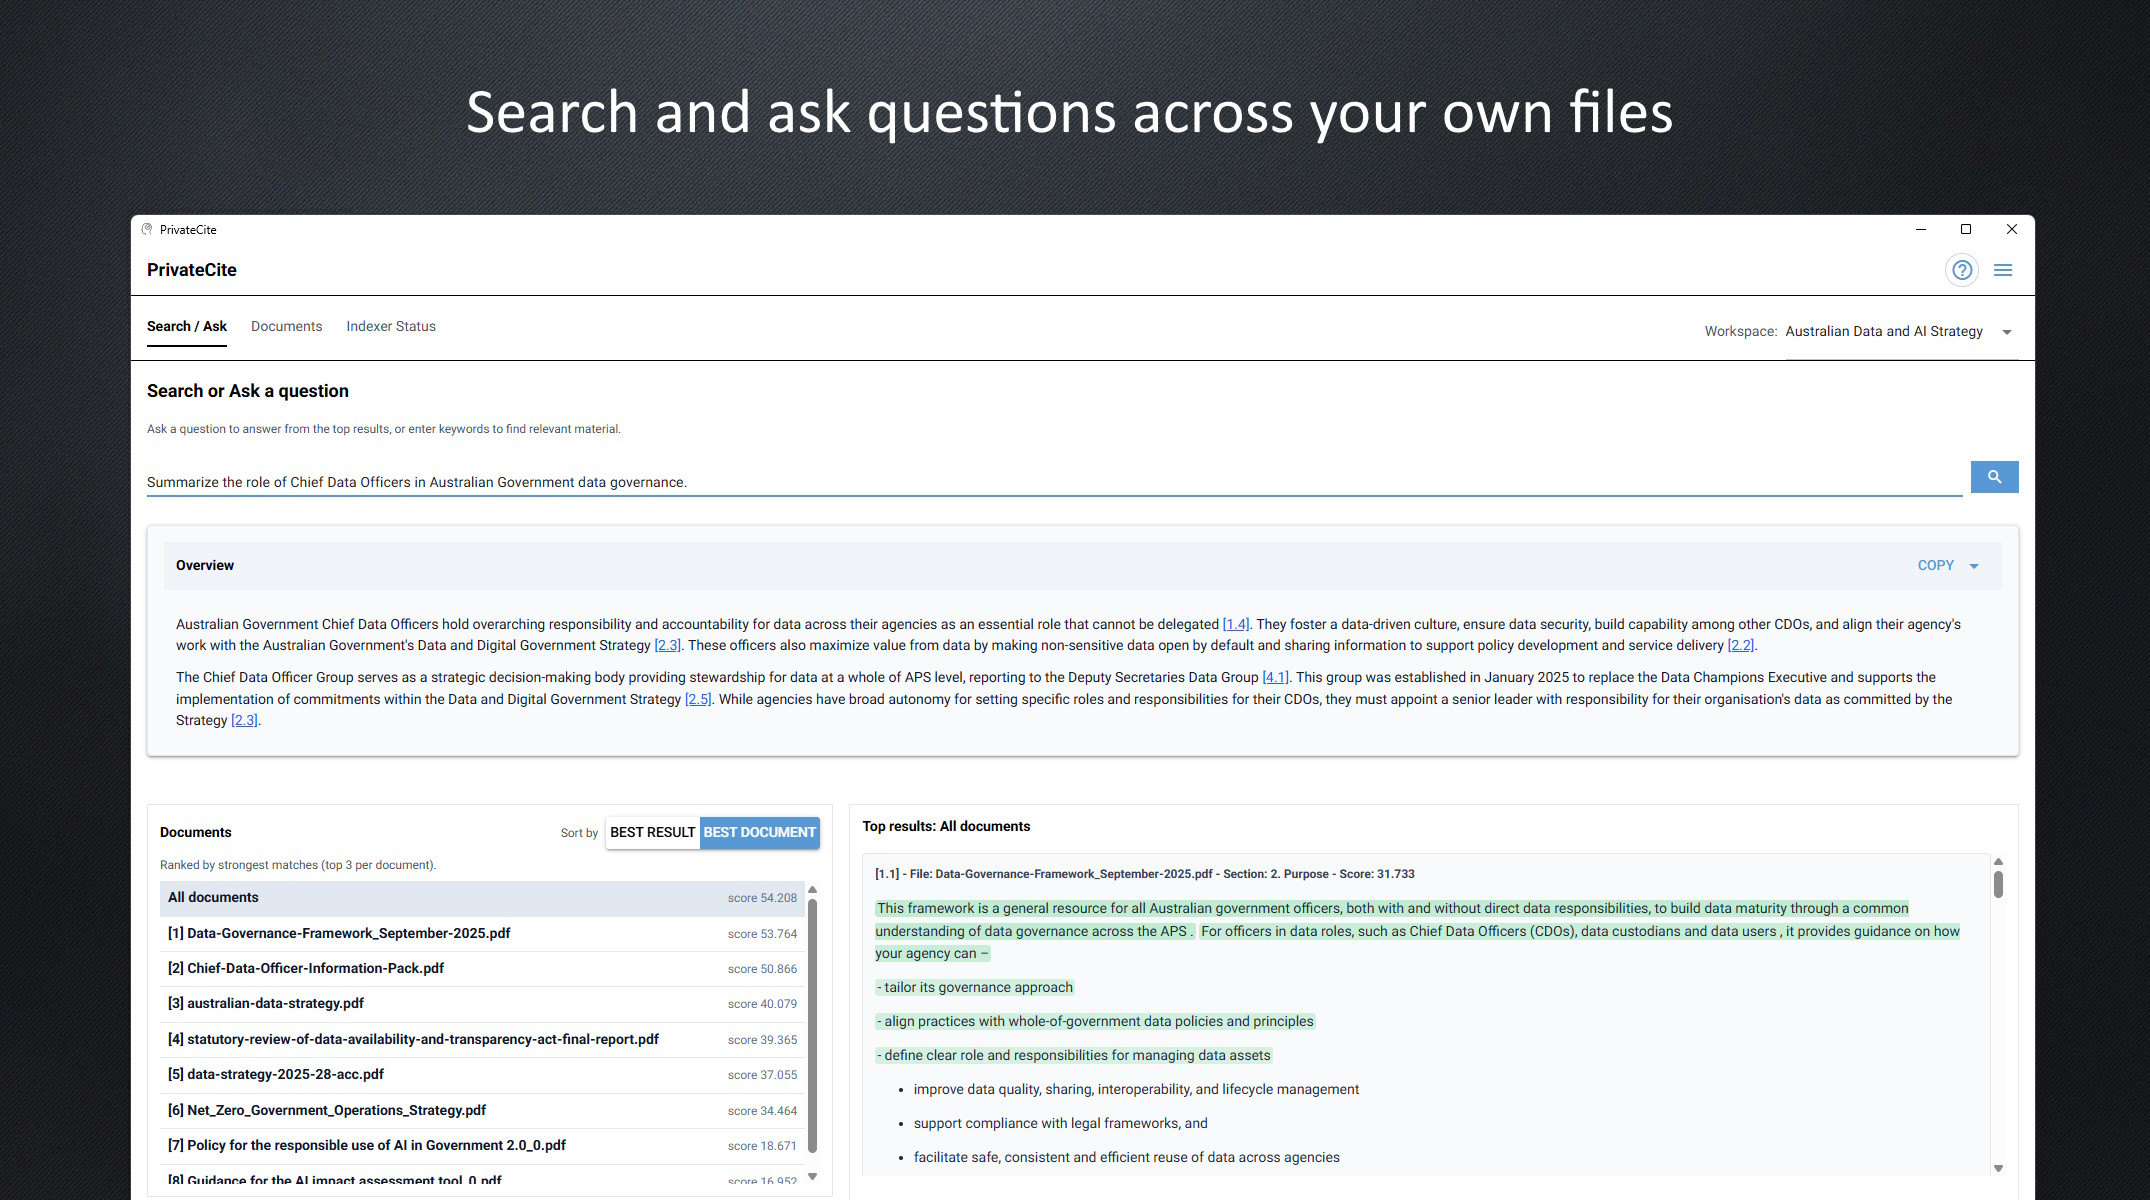Click 'tailor its governance approach' highlighted text

pyautogui.click(x=974, y=987)
